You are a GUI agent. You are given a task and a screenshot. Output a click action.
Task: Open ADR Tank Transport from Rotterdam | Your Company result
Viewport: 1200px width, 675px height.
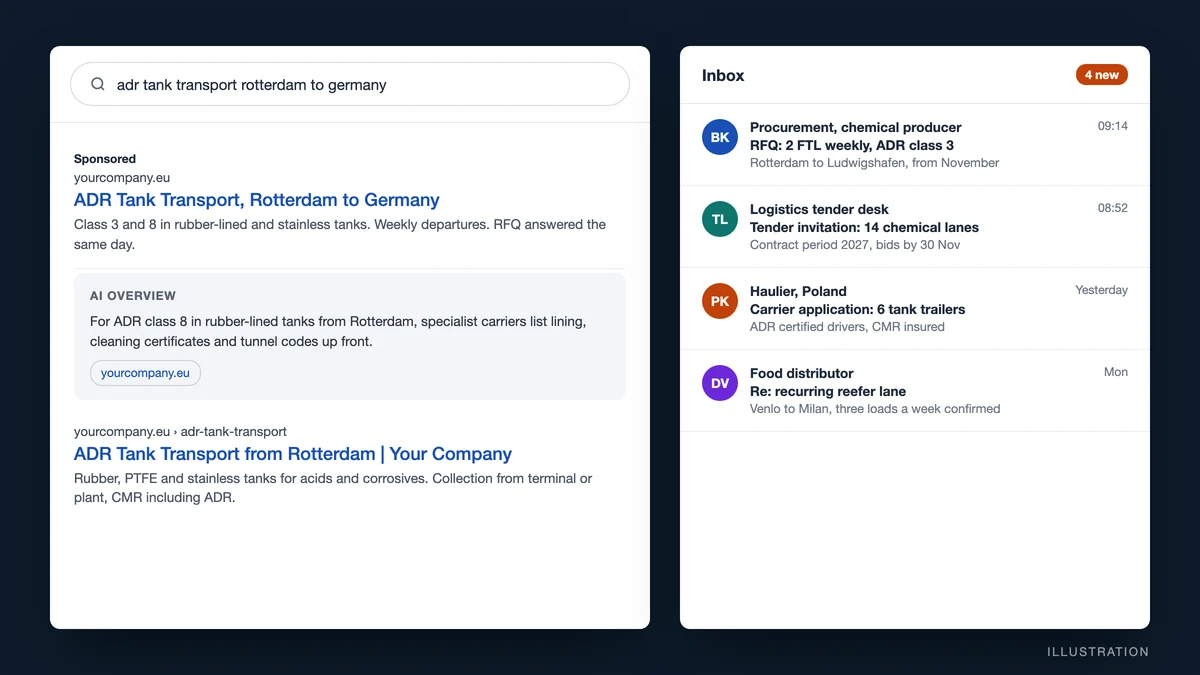click(293, 454)
